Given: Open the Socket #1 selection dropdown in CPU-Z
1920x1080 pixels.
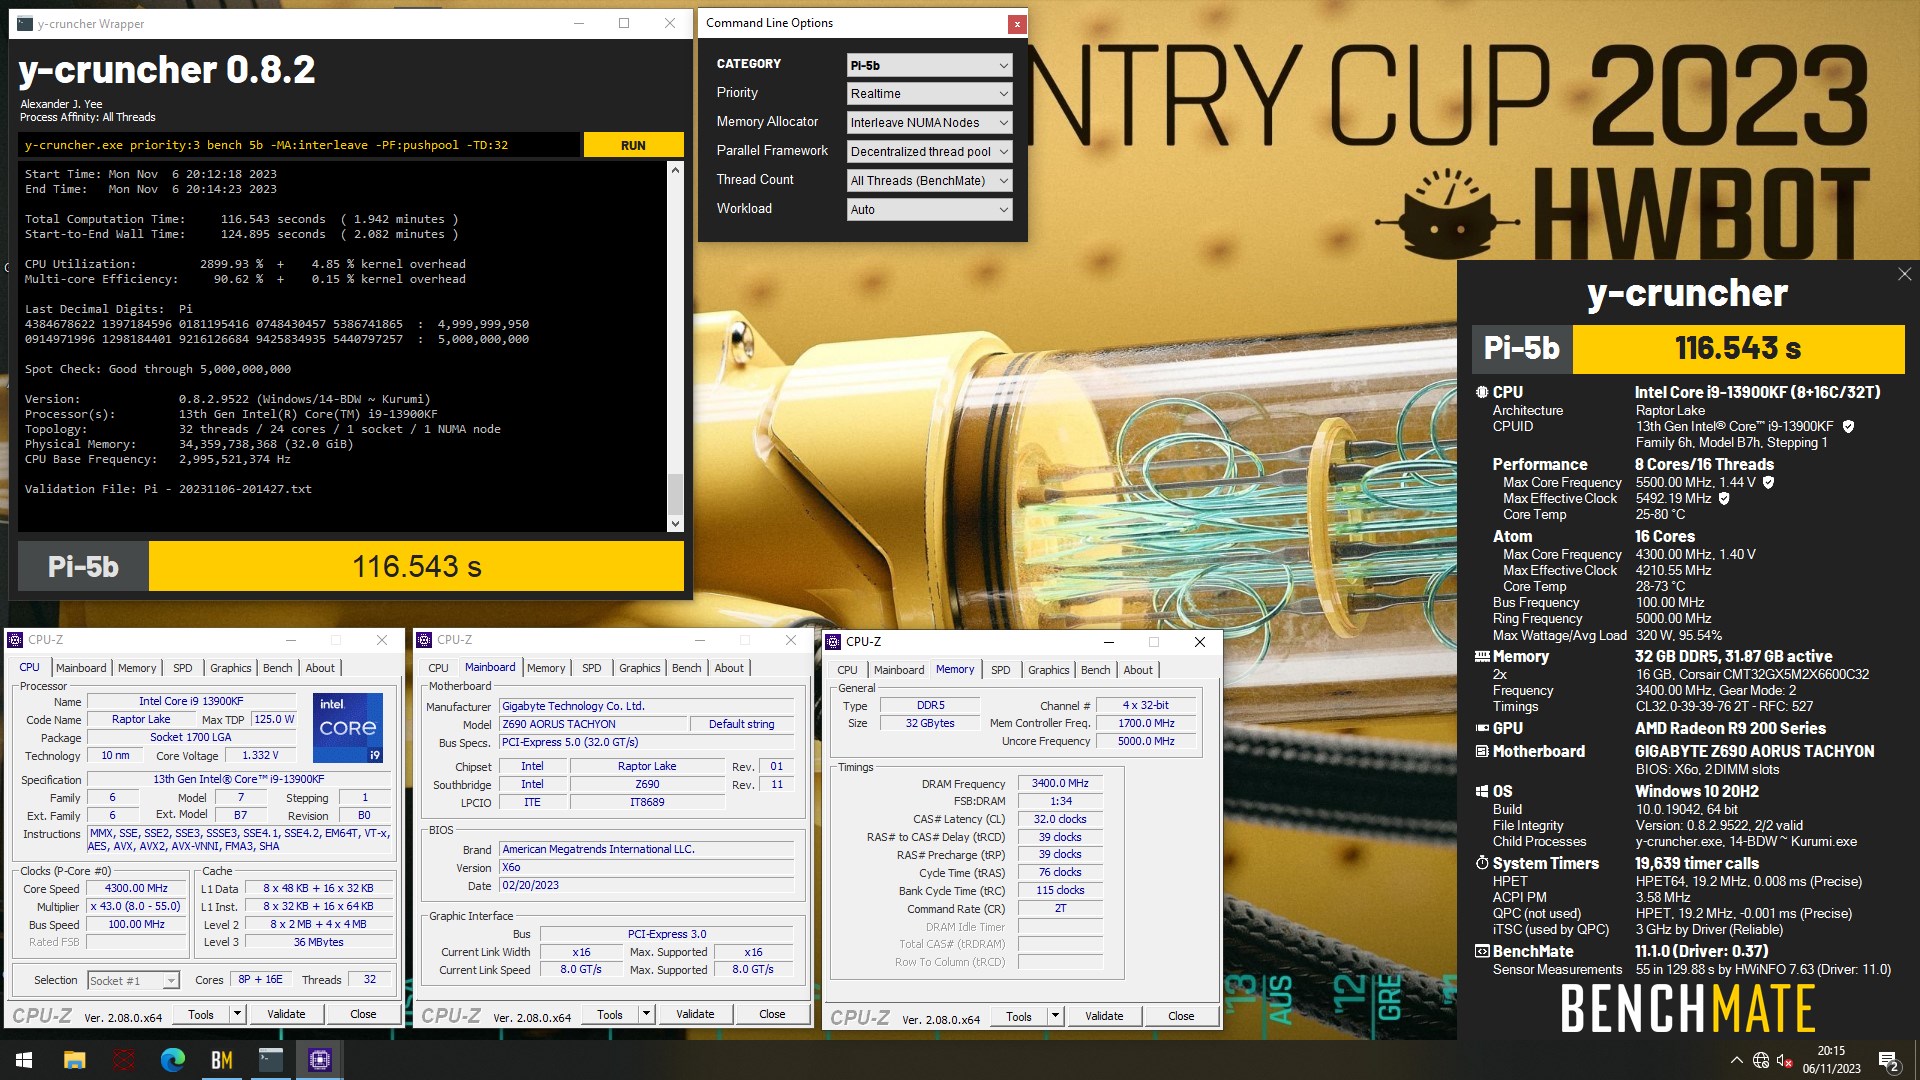Looking at the screenshot, I should click(x=133, y=980).
